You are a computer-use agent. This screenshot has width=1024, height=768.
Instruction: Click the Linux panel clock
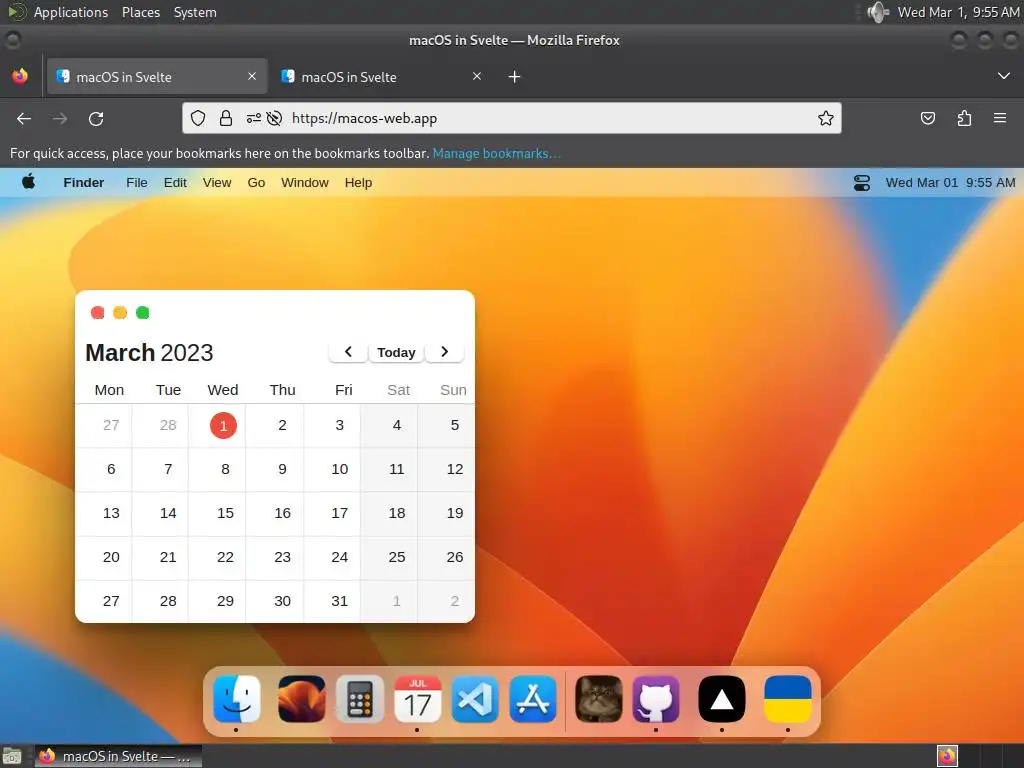[958, 12]
